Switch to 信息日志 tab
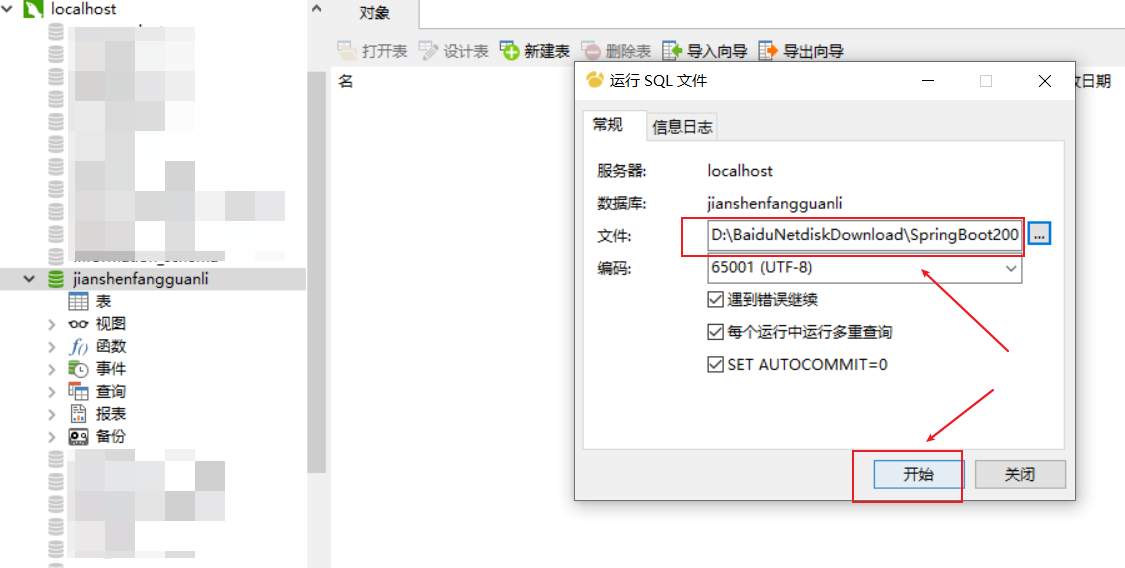1125x568 pixels. [x=682, y=128]
